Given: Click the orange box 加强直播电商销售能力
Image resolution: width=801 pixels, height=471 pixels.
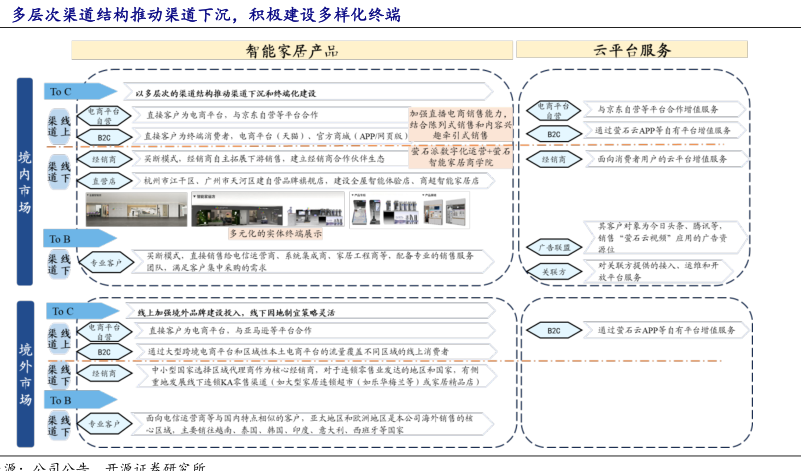Looking at the screenshot, I should pyautogui.click(x=460, y=124).
